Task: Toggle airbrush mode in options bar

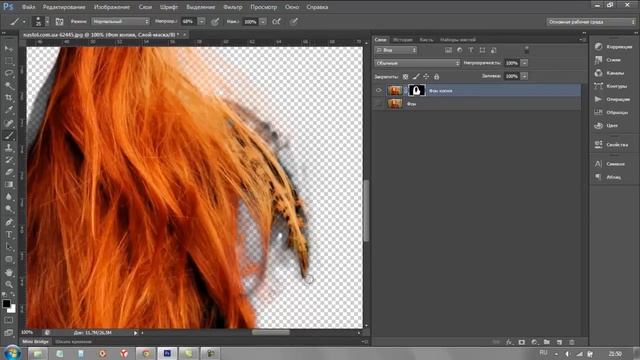Action: (x=276, y=22)
